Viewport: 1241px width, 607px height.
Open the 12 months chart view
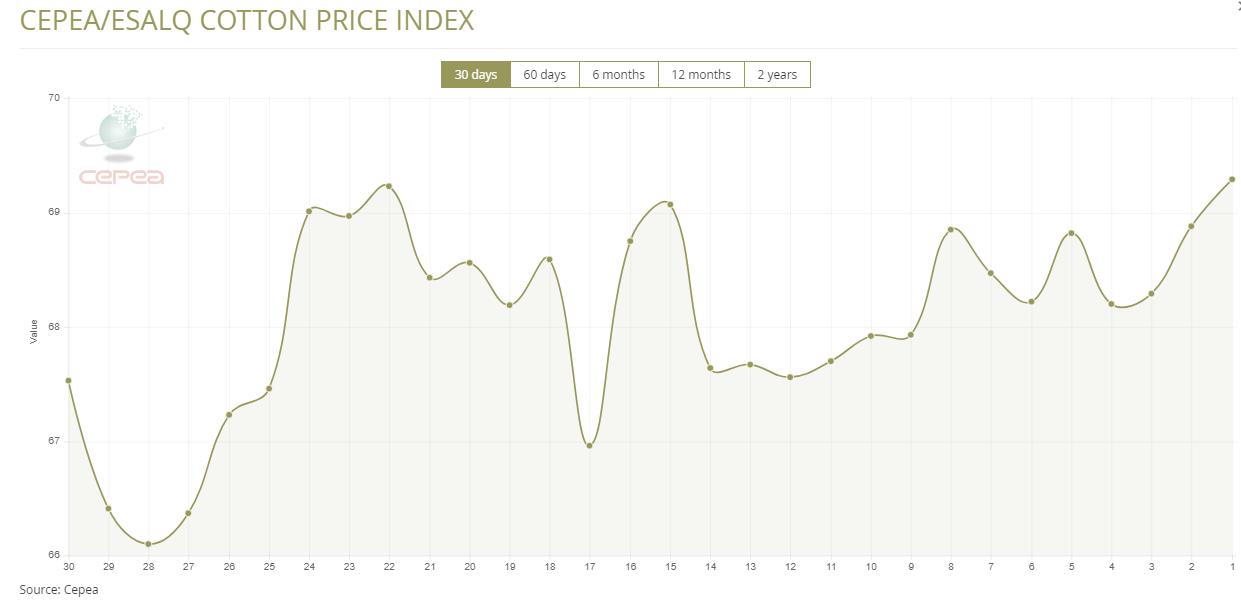pyautogui.click(x=700, y=75)
